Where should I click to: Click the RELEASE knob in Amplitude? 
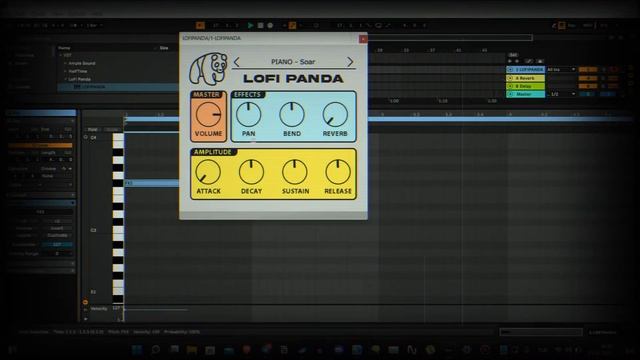(x=338, y=172)
